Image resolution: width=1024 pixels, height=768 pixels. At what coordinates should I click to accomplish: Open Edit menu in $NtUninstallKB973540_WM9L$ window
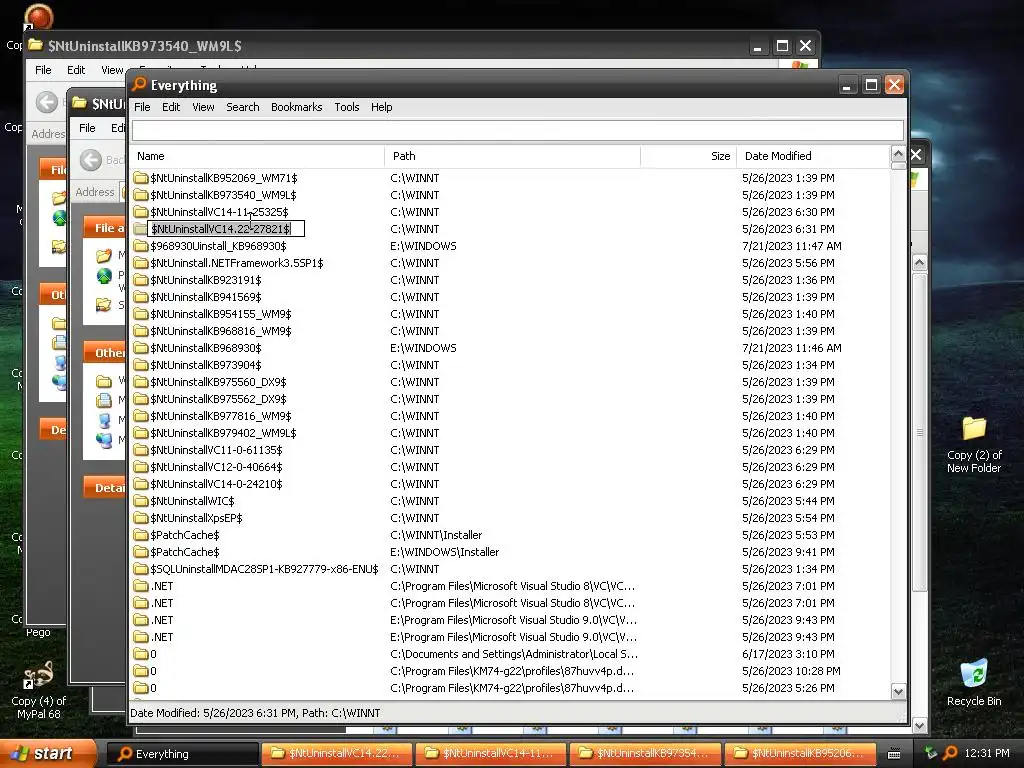[76, 70]
